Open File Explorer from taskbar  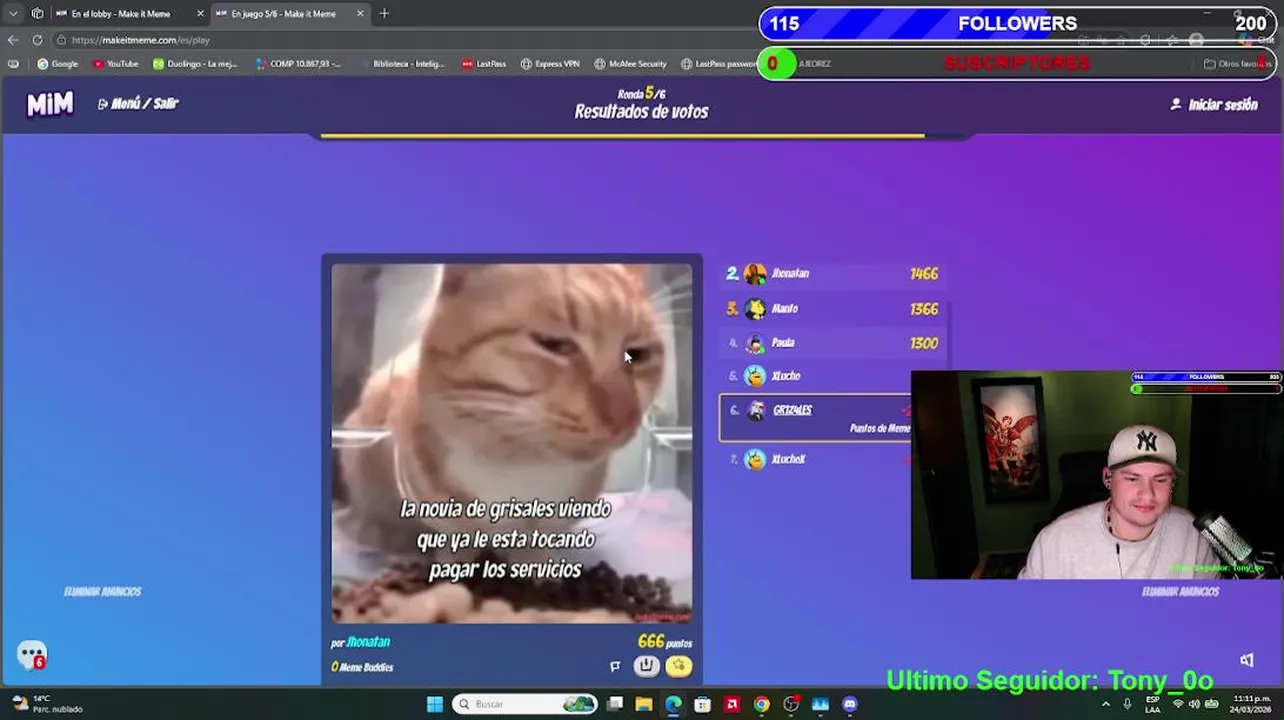[644, 704]
